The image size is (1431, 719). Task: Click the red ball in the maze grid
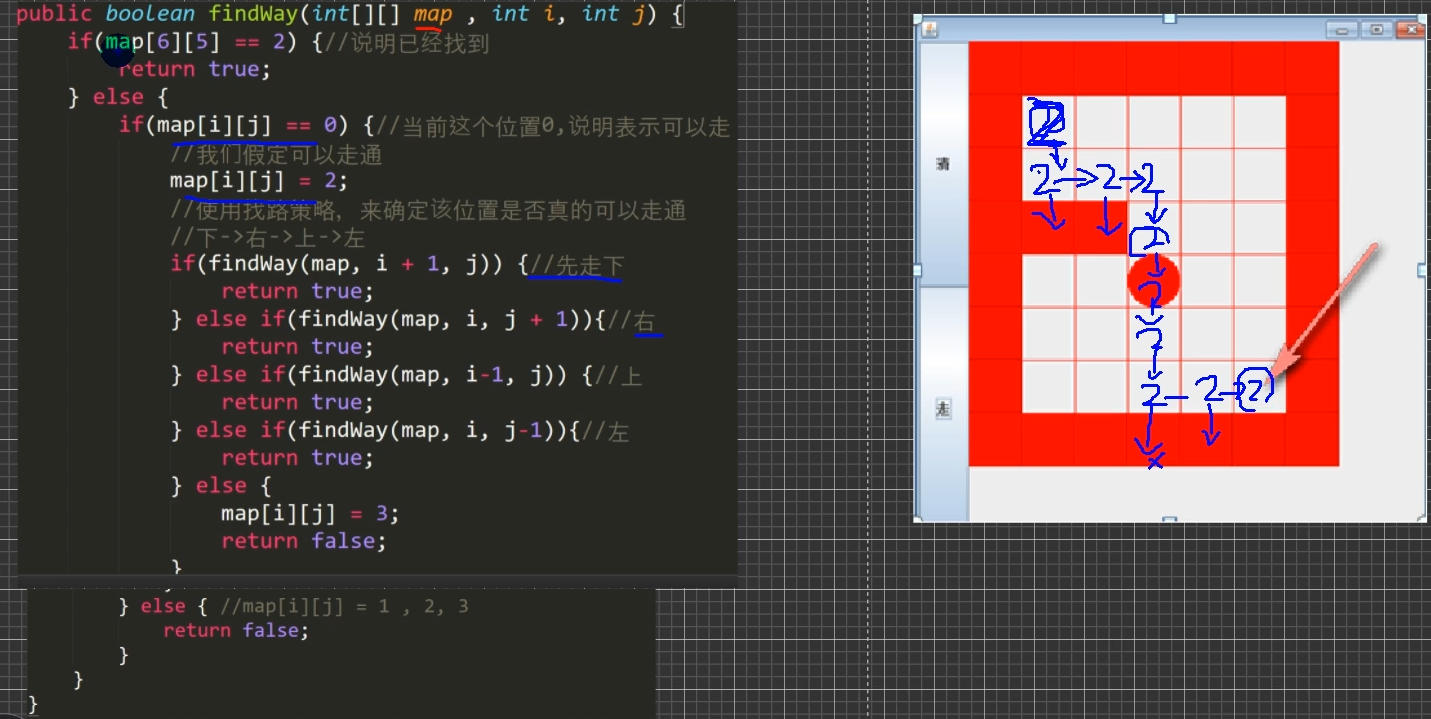tap(1154, 281)
